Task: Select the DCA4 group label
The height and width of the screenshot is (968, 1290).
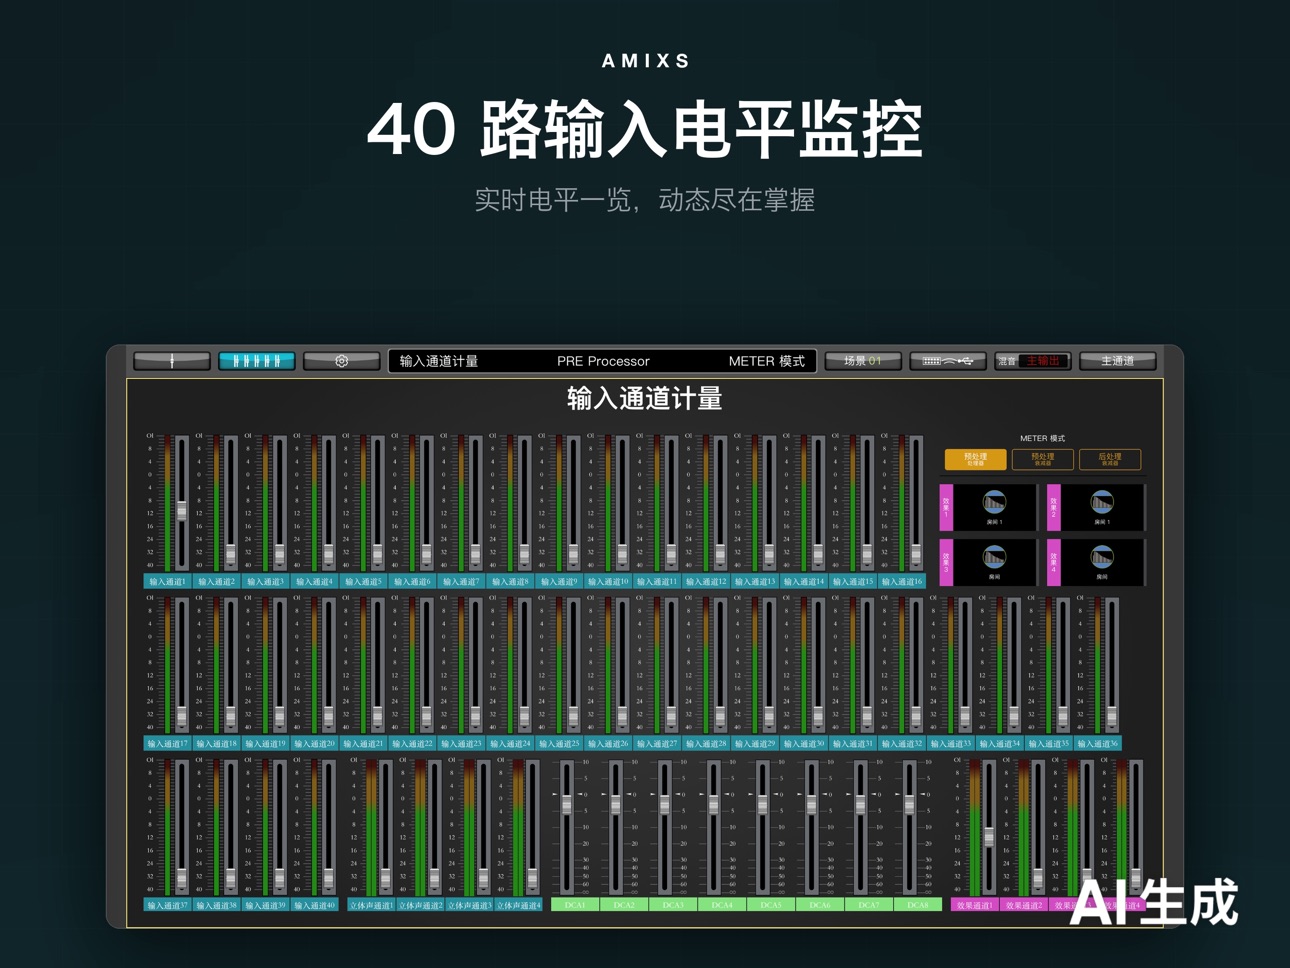Action: (722, 905)
